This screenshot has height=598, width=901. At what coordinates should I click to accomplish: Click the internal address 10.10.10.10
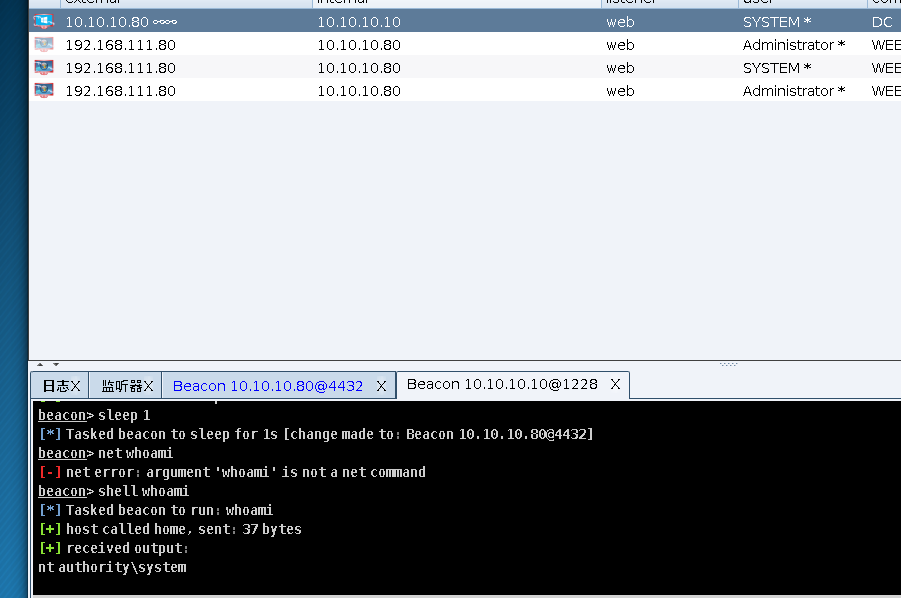pos(359,22)
